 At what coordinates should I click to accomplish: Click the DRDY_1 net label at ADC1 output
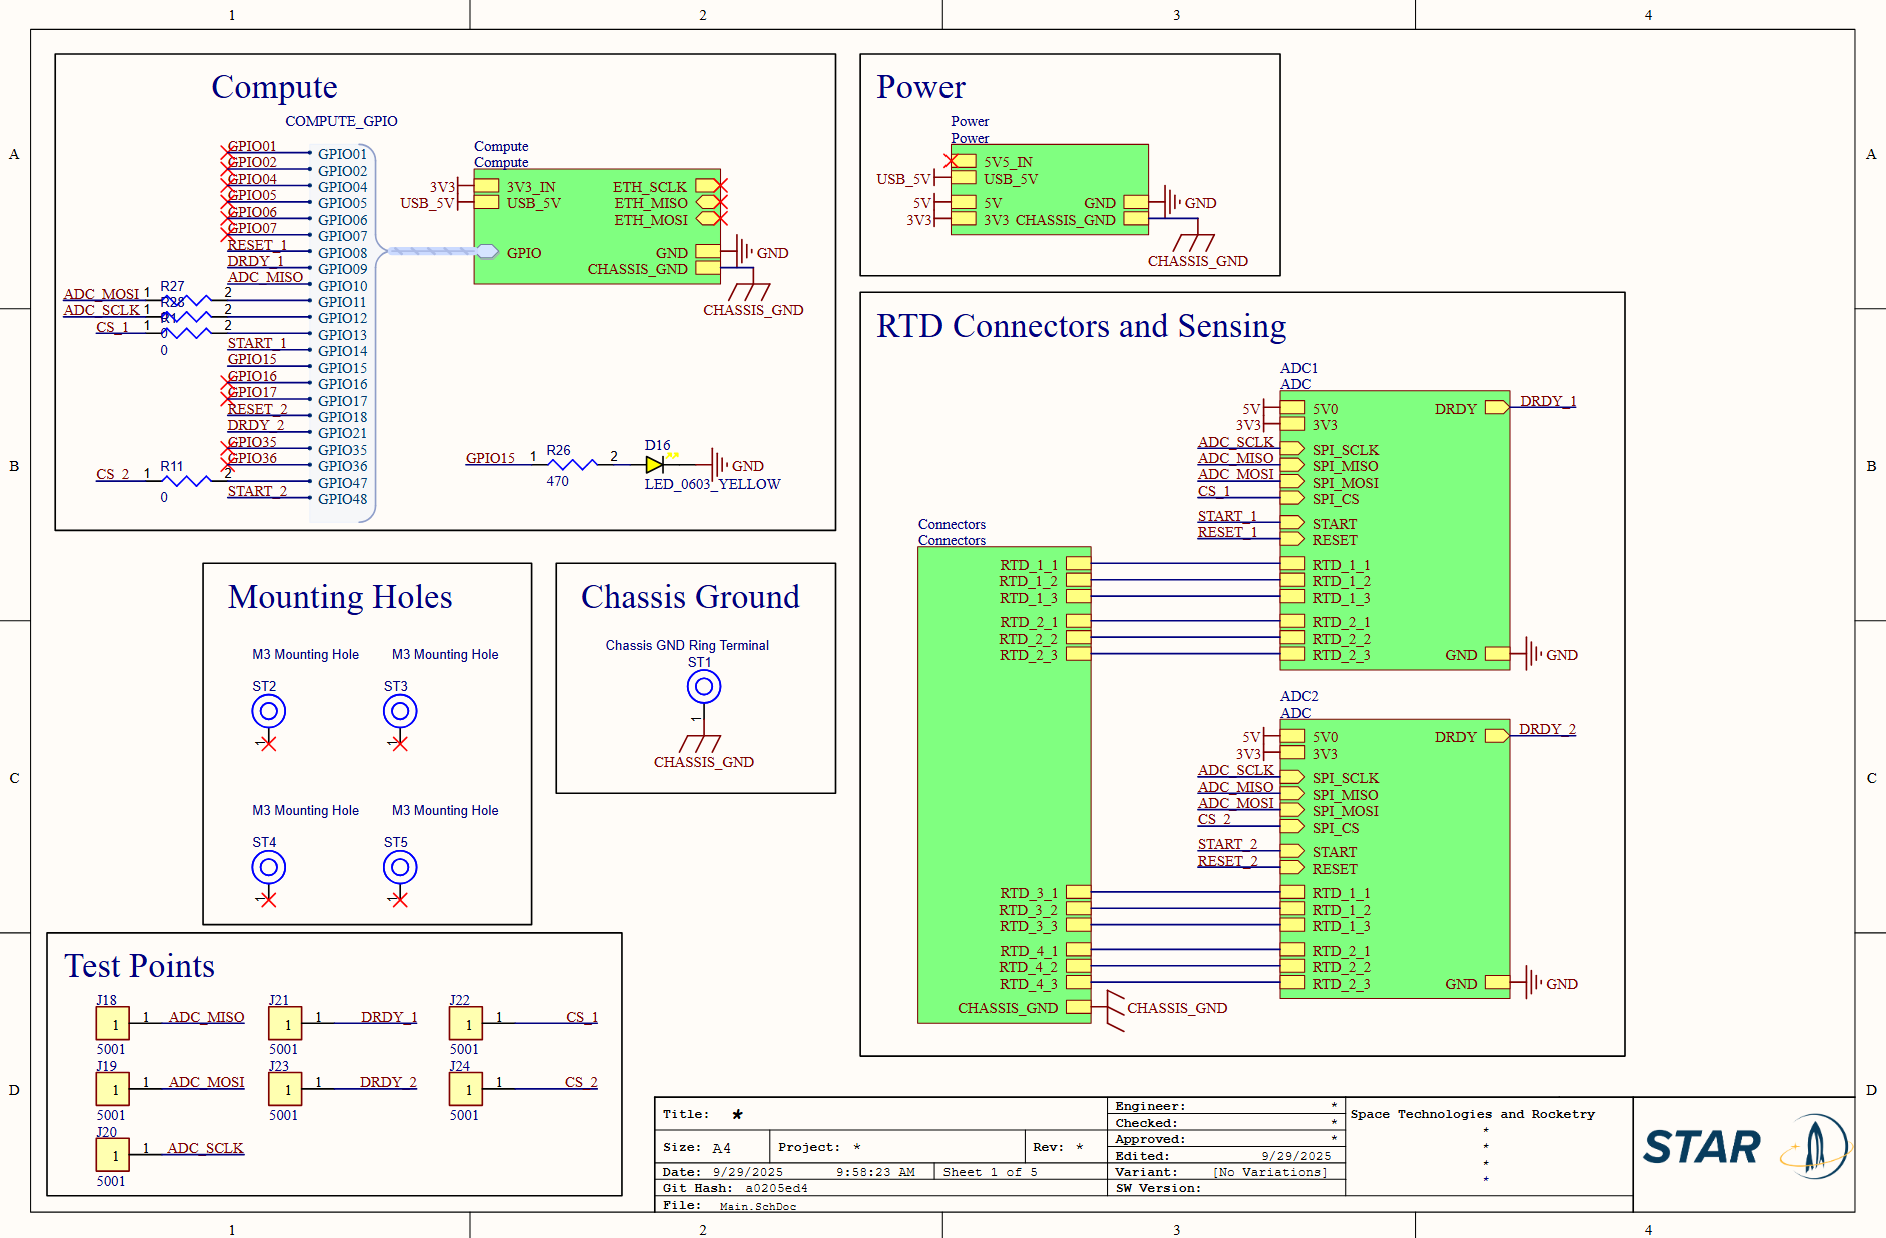click(x=1547, y=401)
